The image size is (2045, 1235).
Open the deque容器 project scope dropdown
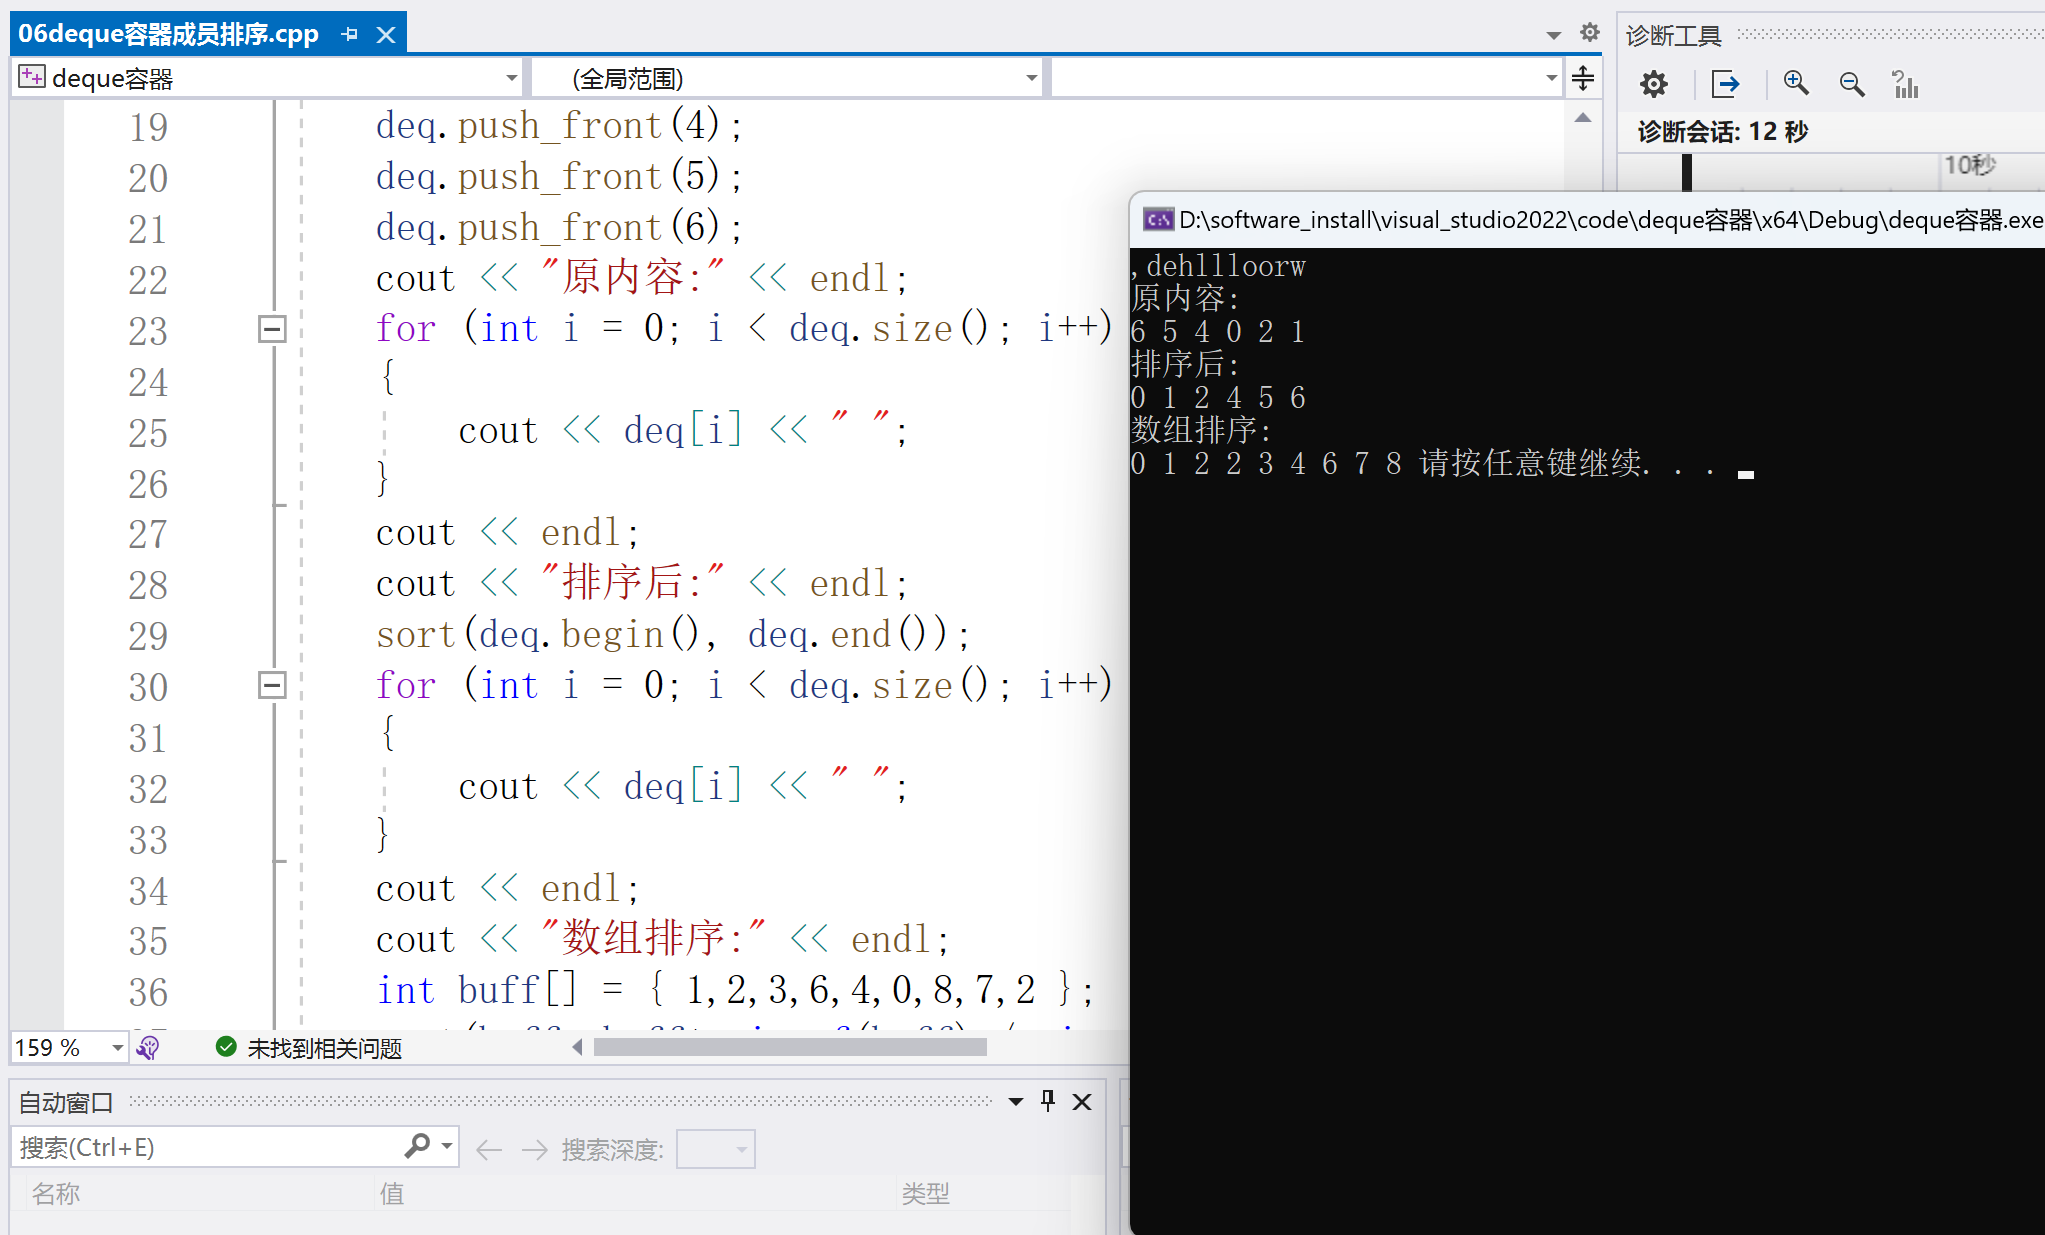pos(511,78)
